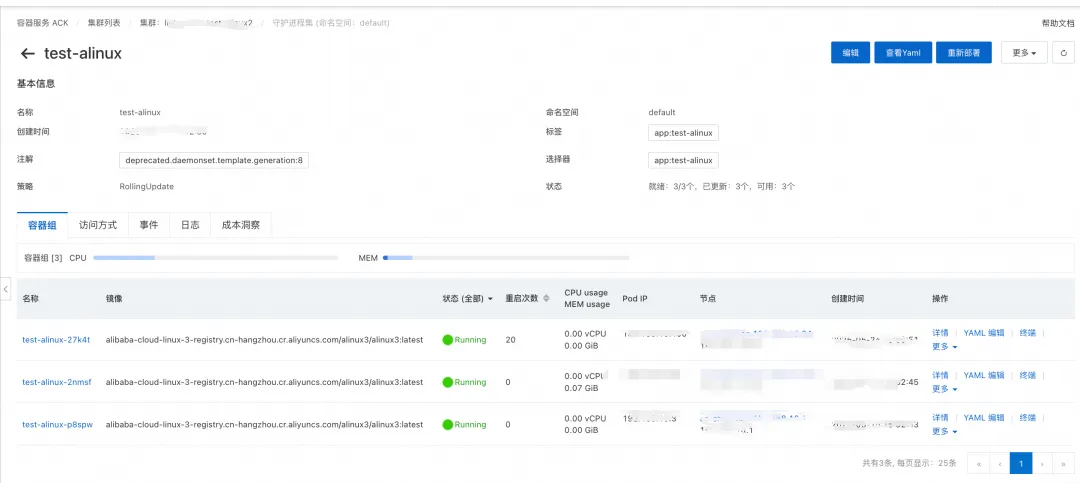The height and width of the screenshot is (483, 1080).
Task: Click the 重新部署 button
Action: 964,53
